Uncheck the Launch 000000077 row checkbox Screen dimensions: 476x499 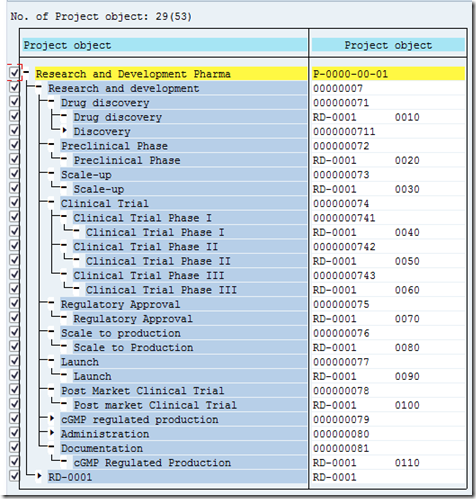(14, 361)
